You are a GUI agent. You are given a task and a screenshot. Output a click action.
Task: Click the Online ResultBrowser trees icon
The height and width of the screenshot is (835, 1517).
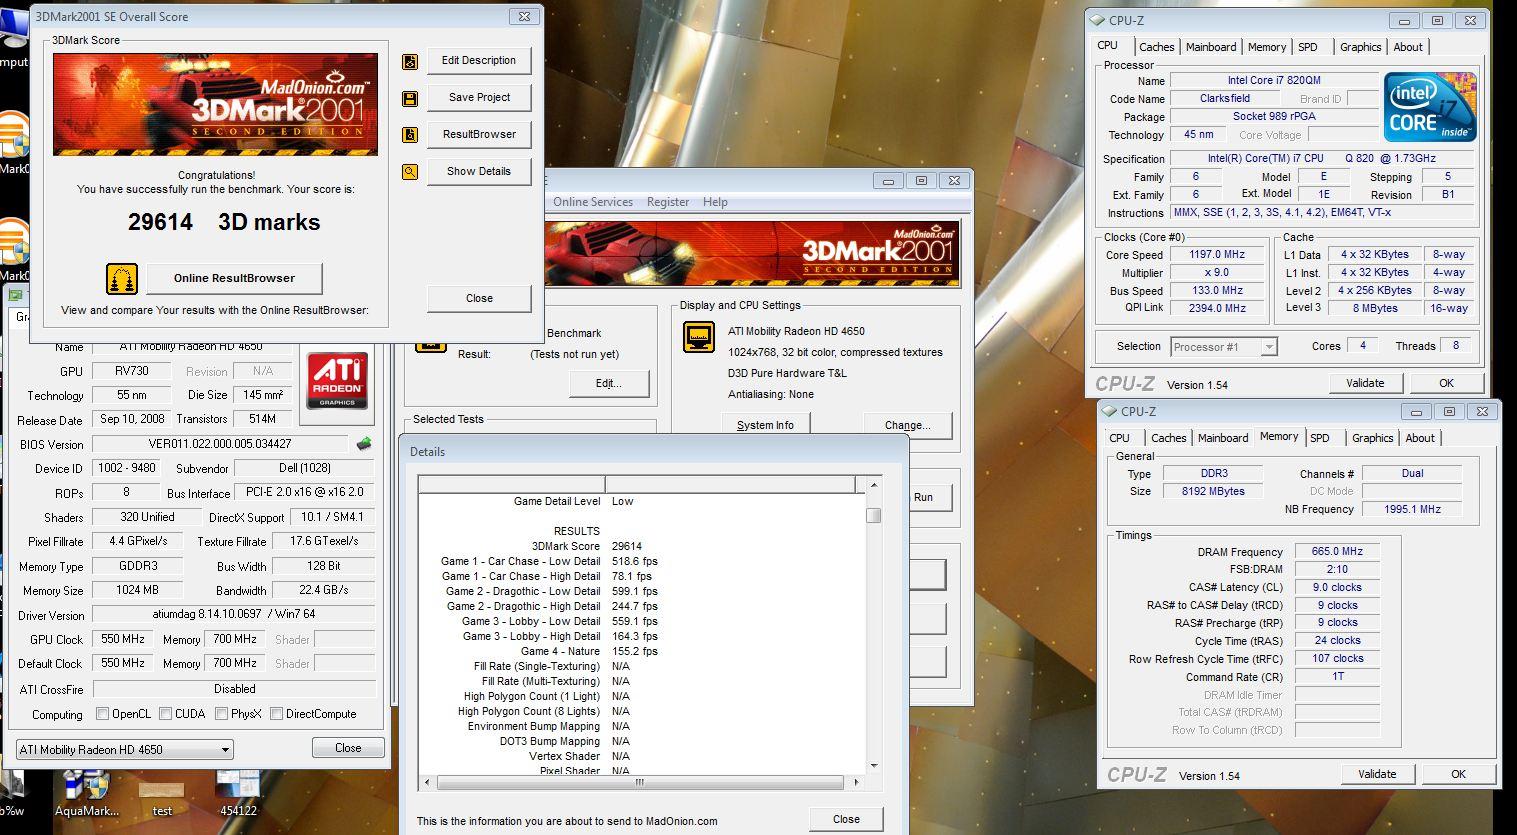122,278
